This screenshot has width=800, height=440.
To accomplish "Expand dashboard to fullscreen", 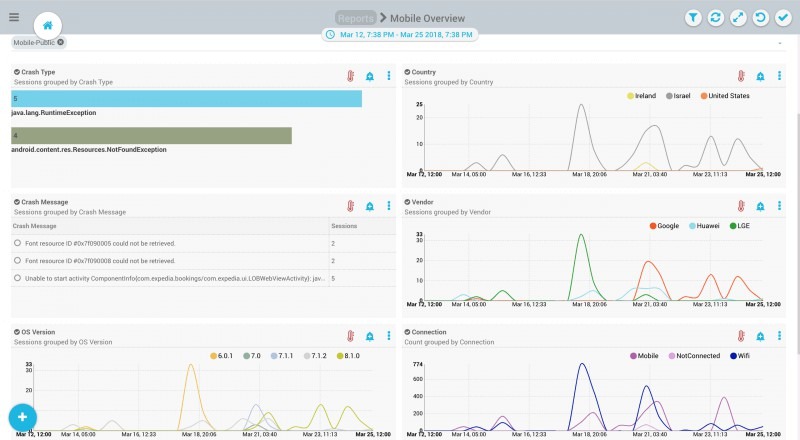I will click(738, 18).
